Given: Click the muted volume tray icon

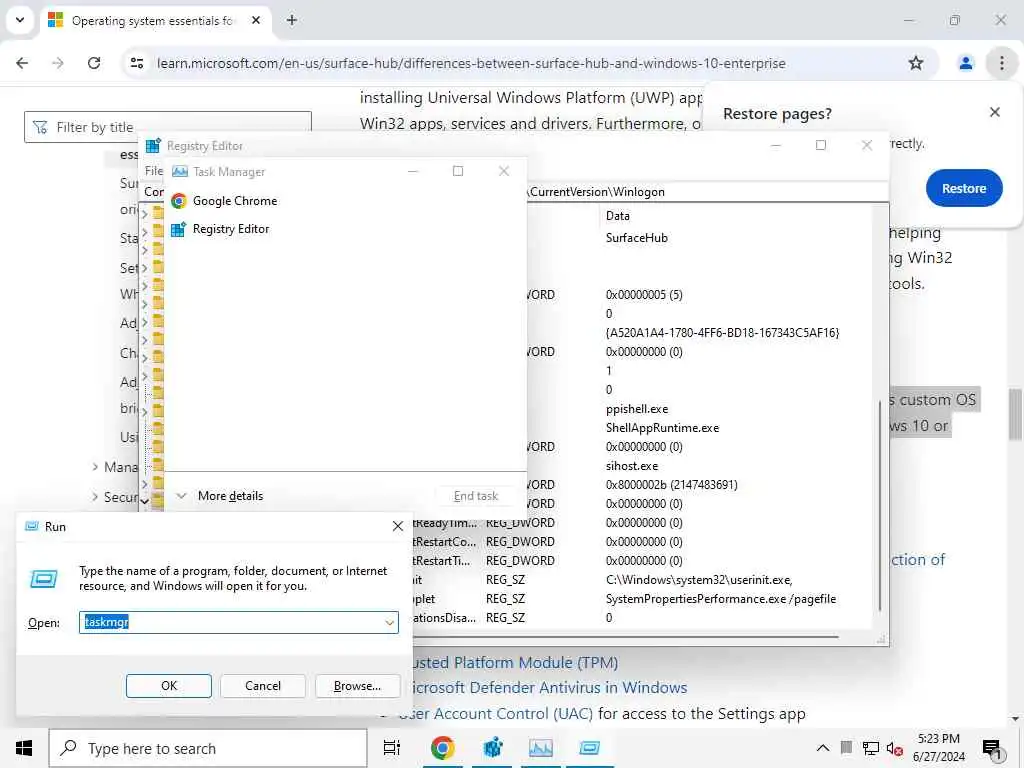Looking at the screenshot, I should tap(894, 748).
